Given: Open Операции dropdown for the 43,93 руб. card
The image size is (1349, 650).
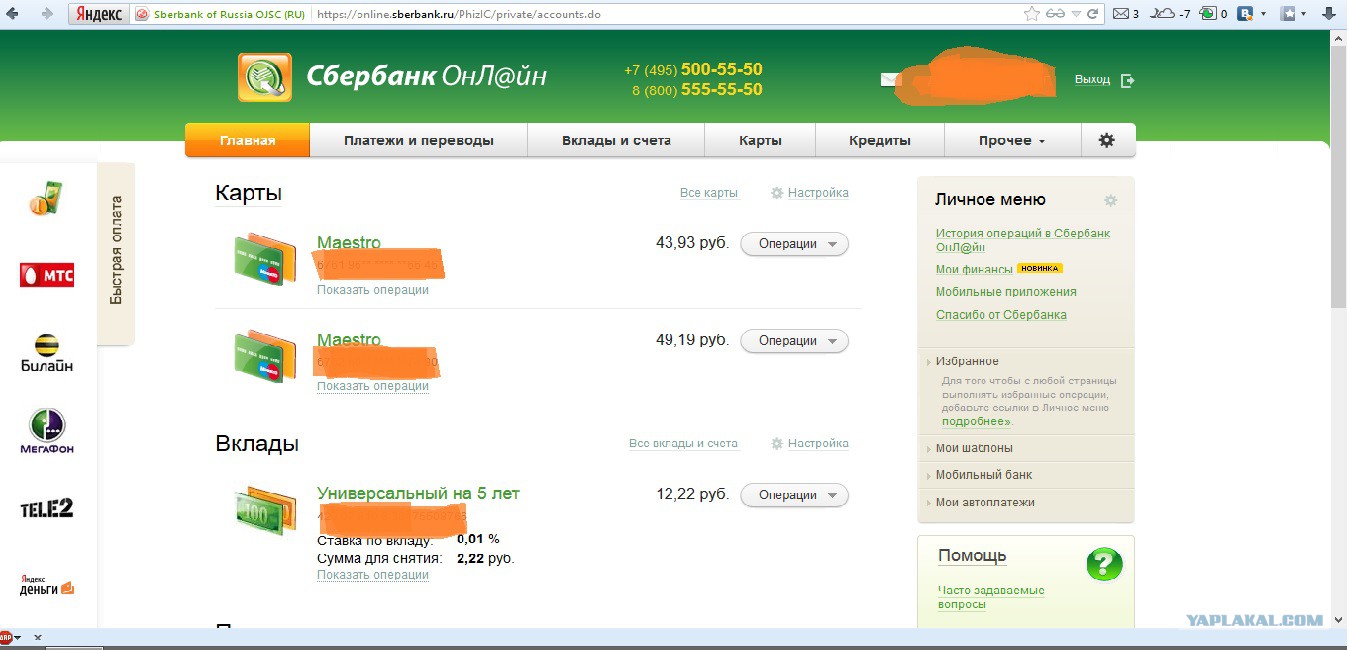Looking at the screenshot, I should click(x=794, y=244).
